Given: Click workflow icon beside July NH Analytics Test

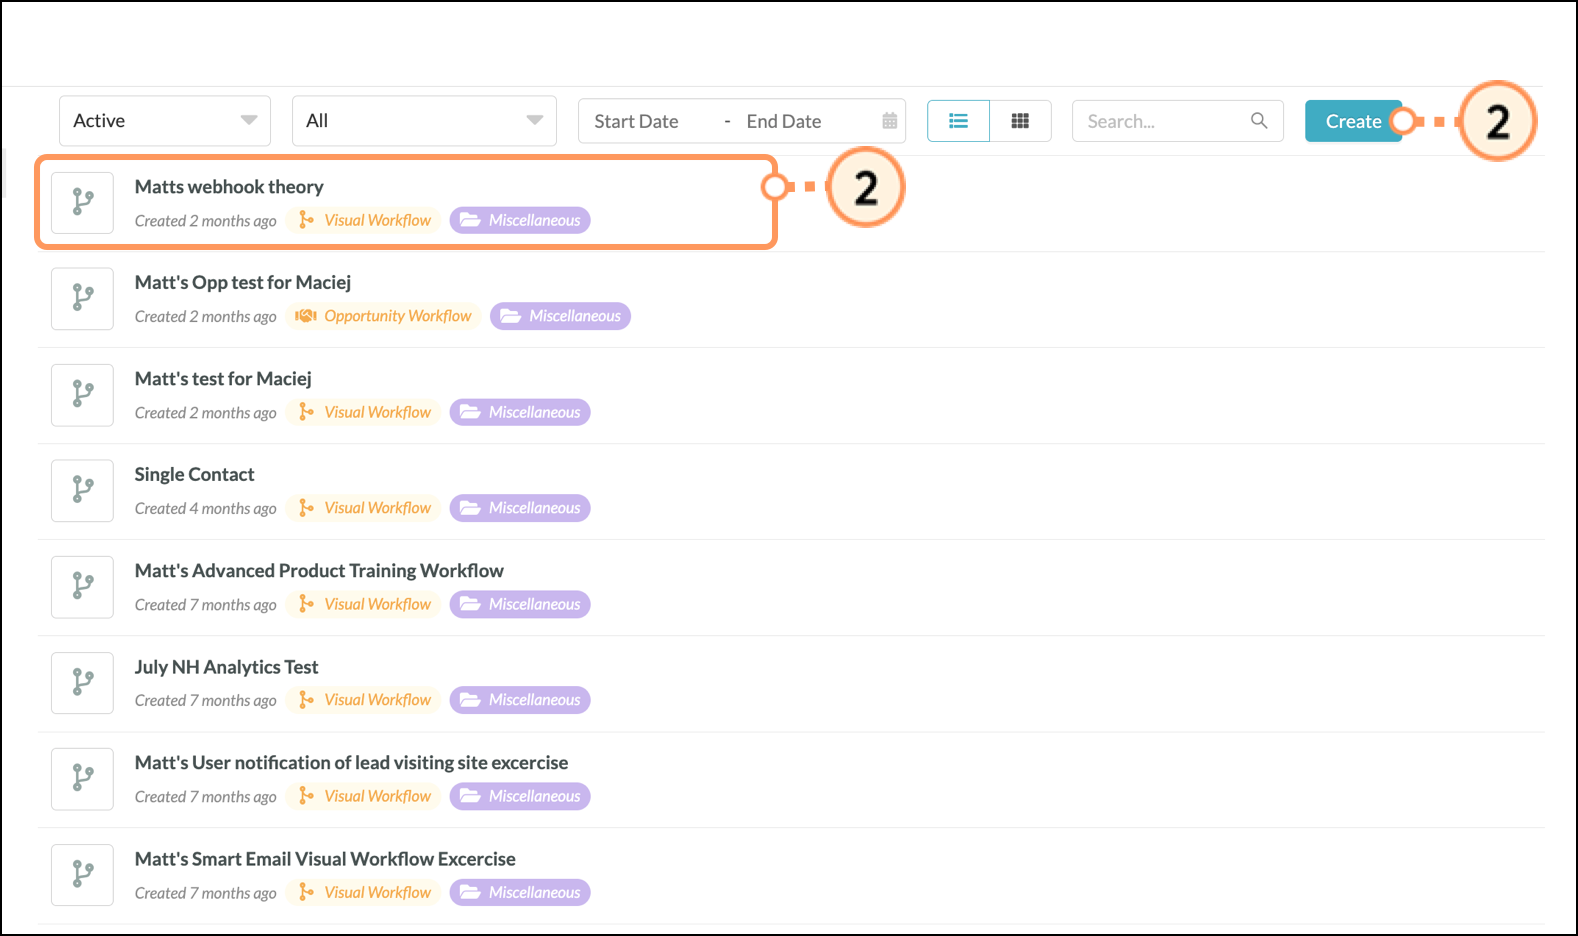Looking at the screenshot, I should 82,682.
